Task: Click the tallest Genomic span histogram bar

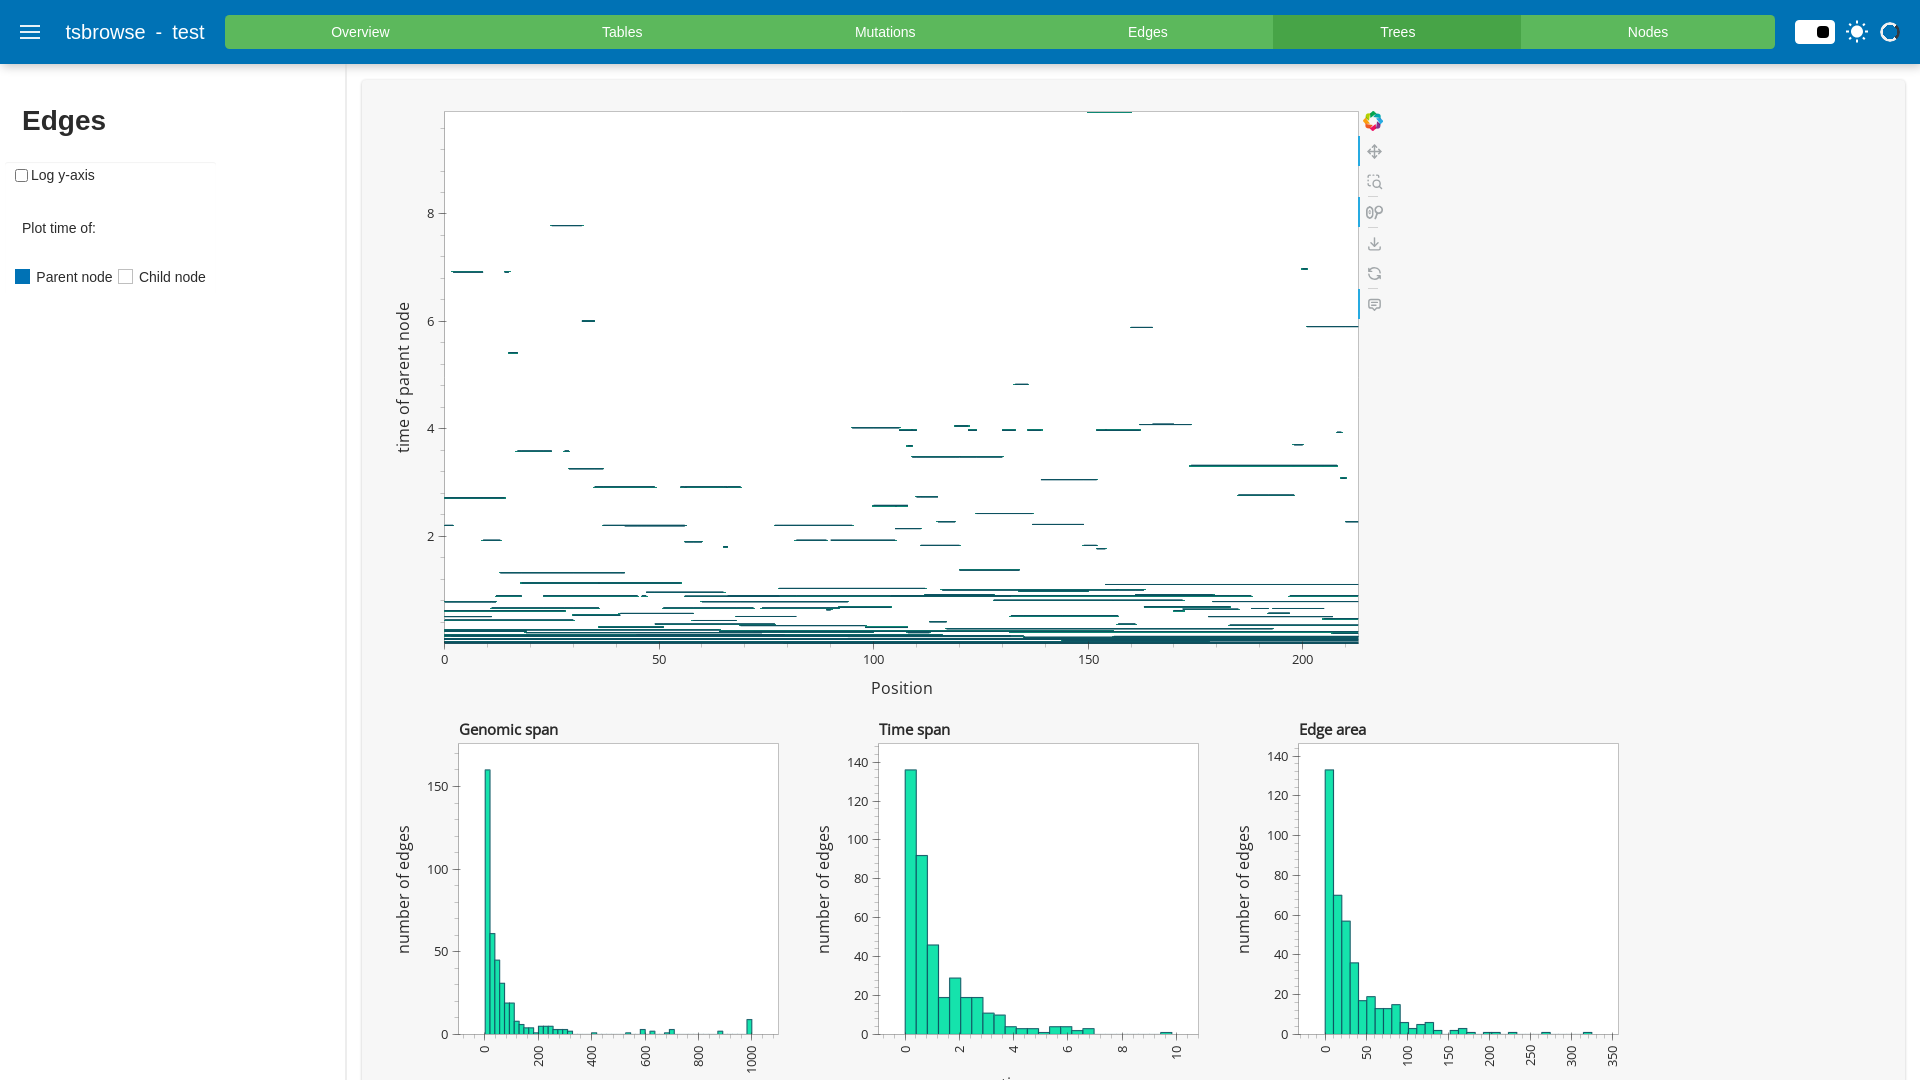Action: point(487,900)
